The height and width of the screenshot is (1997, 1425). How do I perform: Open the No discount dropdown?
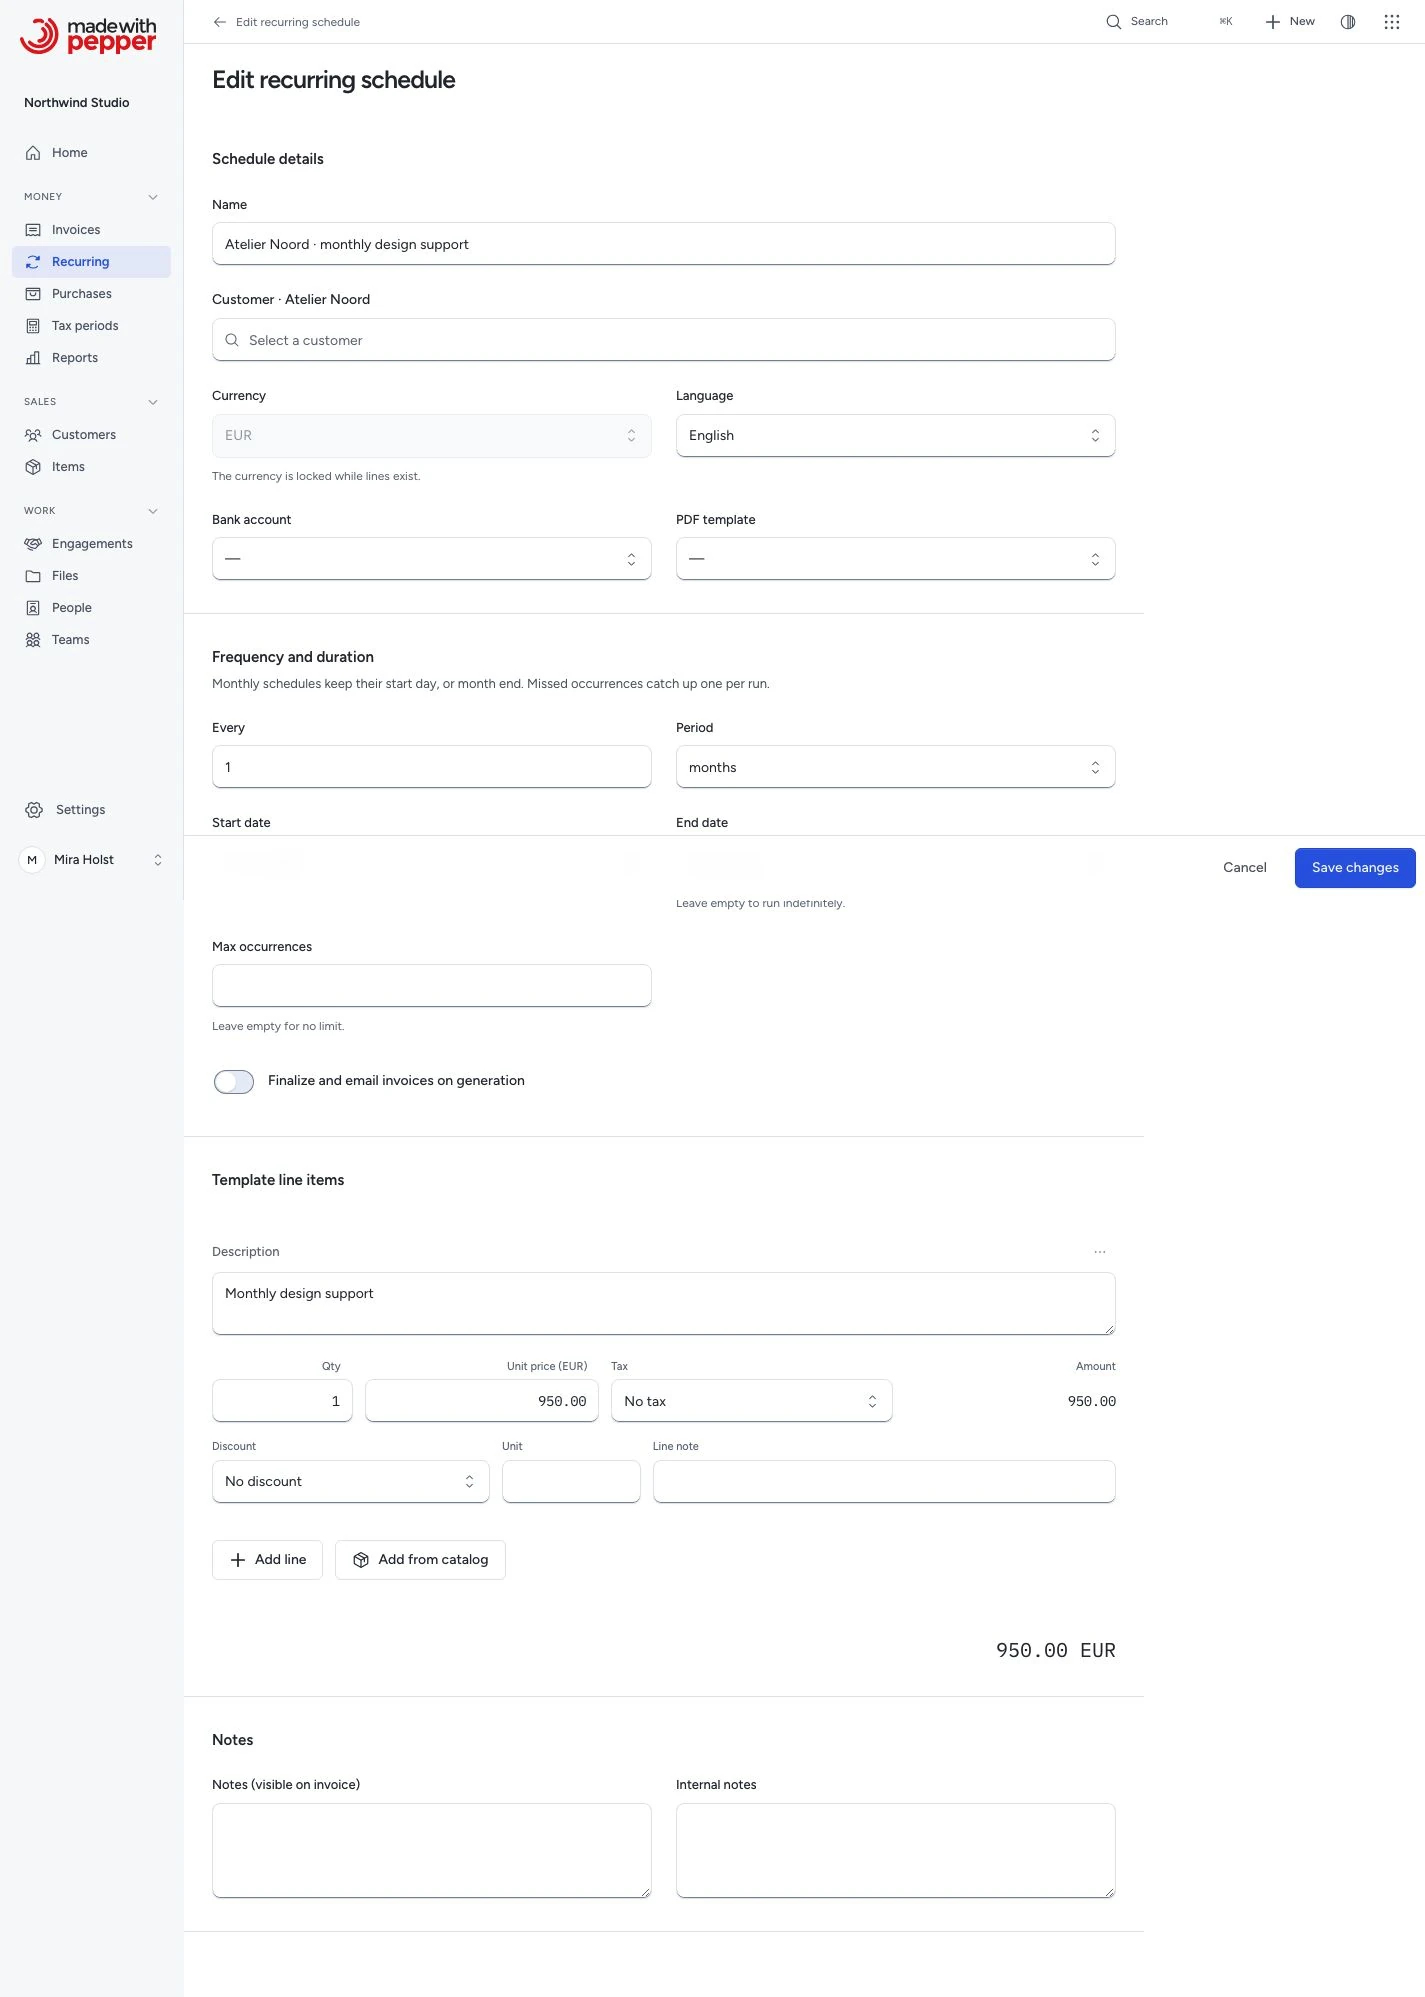click(x=350, y=1481)
